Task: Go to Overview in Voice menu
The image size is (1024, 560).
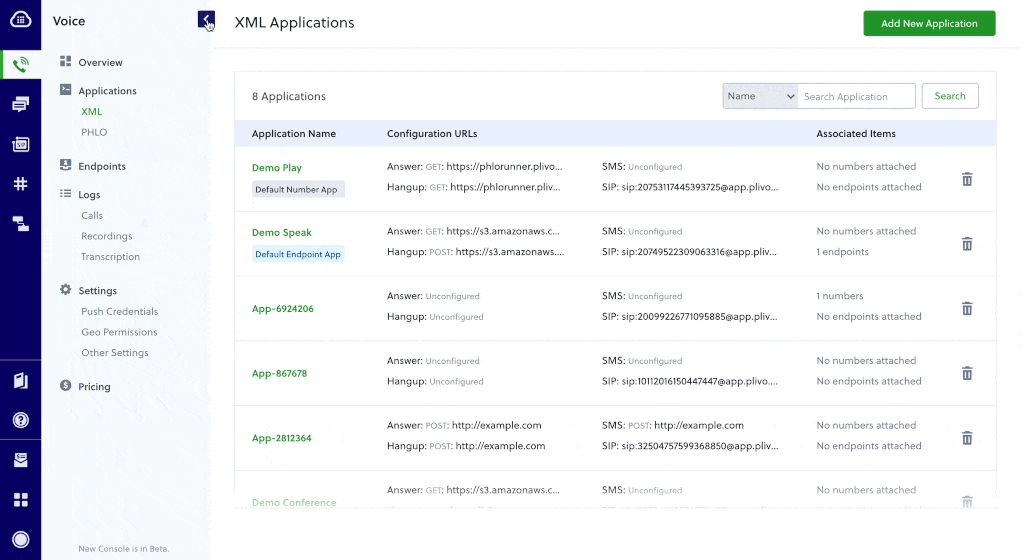Action: coord(100,63)
